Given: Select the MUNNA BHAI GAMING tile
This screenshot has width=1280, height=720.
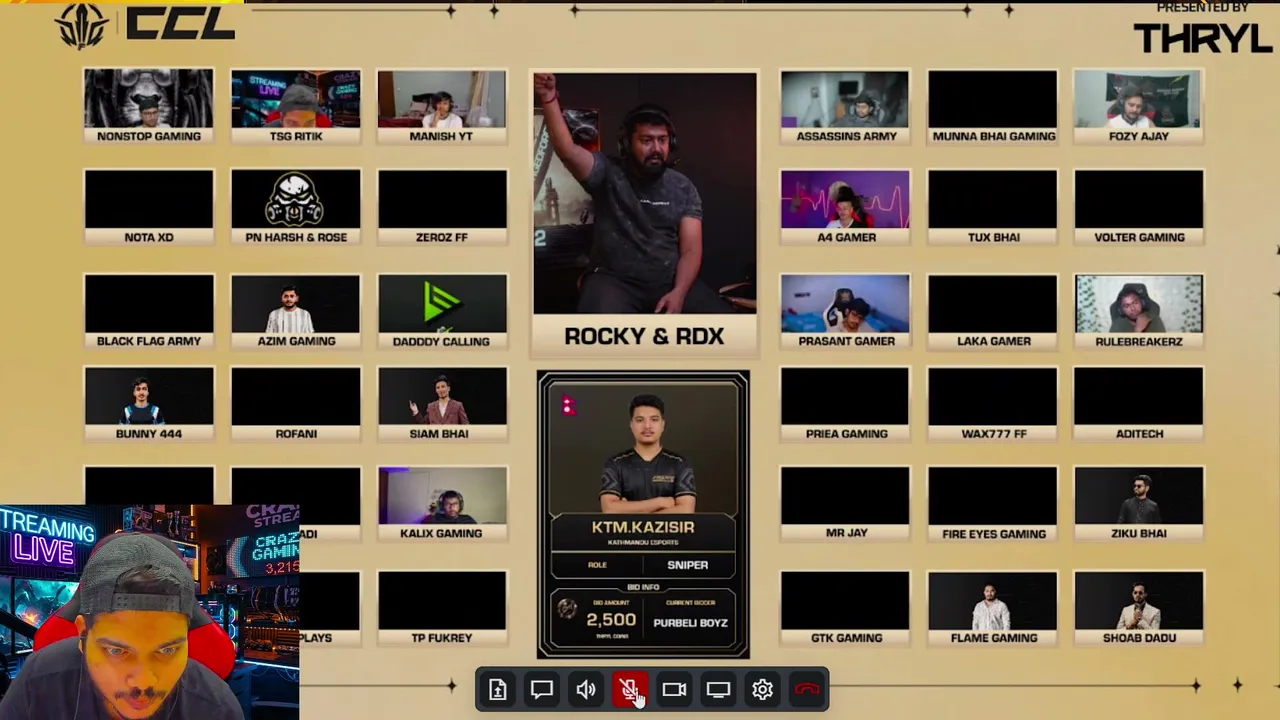Looking at the screenshot, I should click(993, 106).
